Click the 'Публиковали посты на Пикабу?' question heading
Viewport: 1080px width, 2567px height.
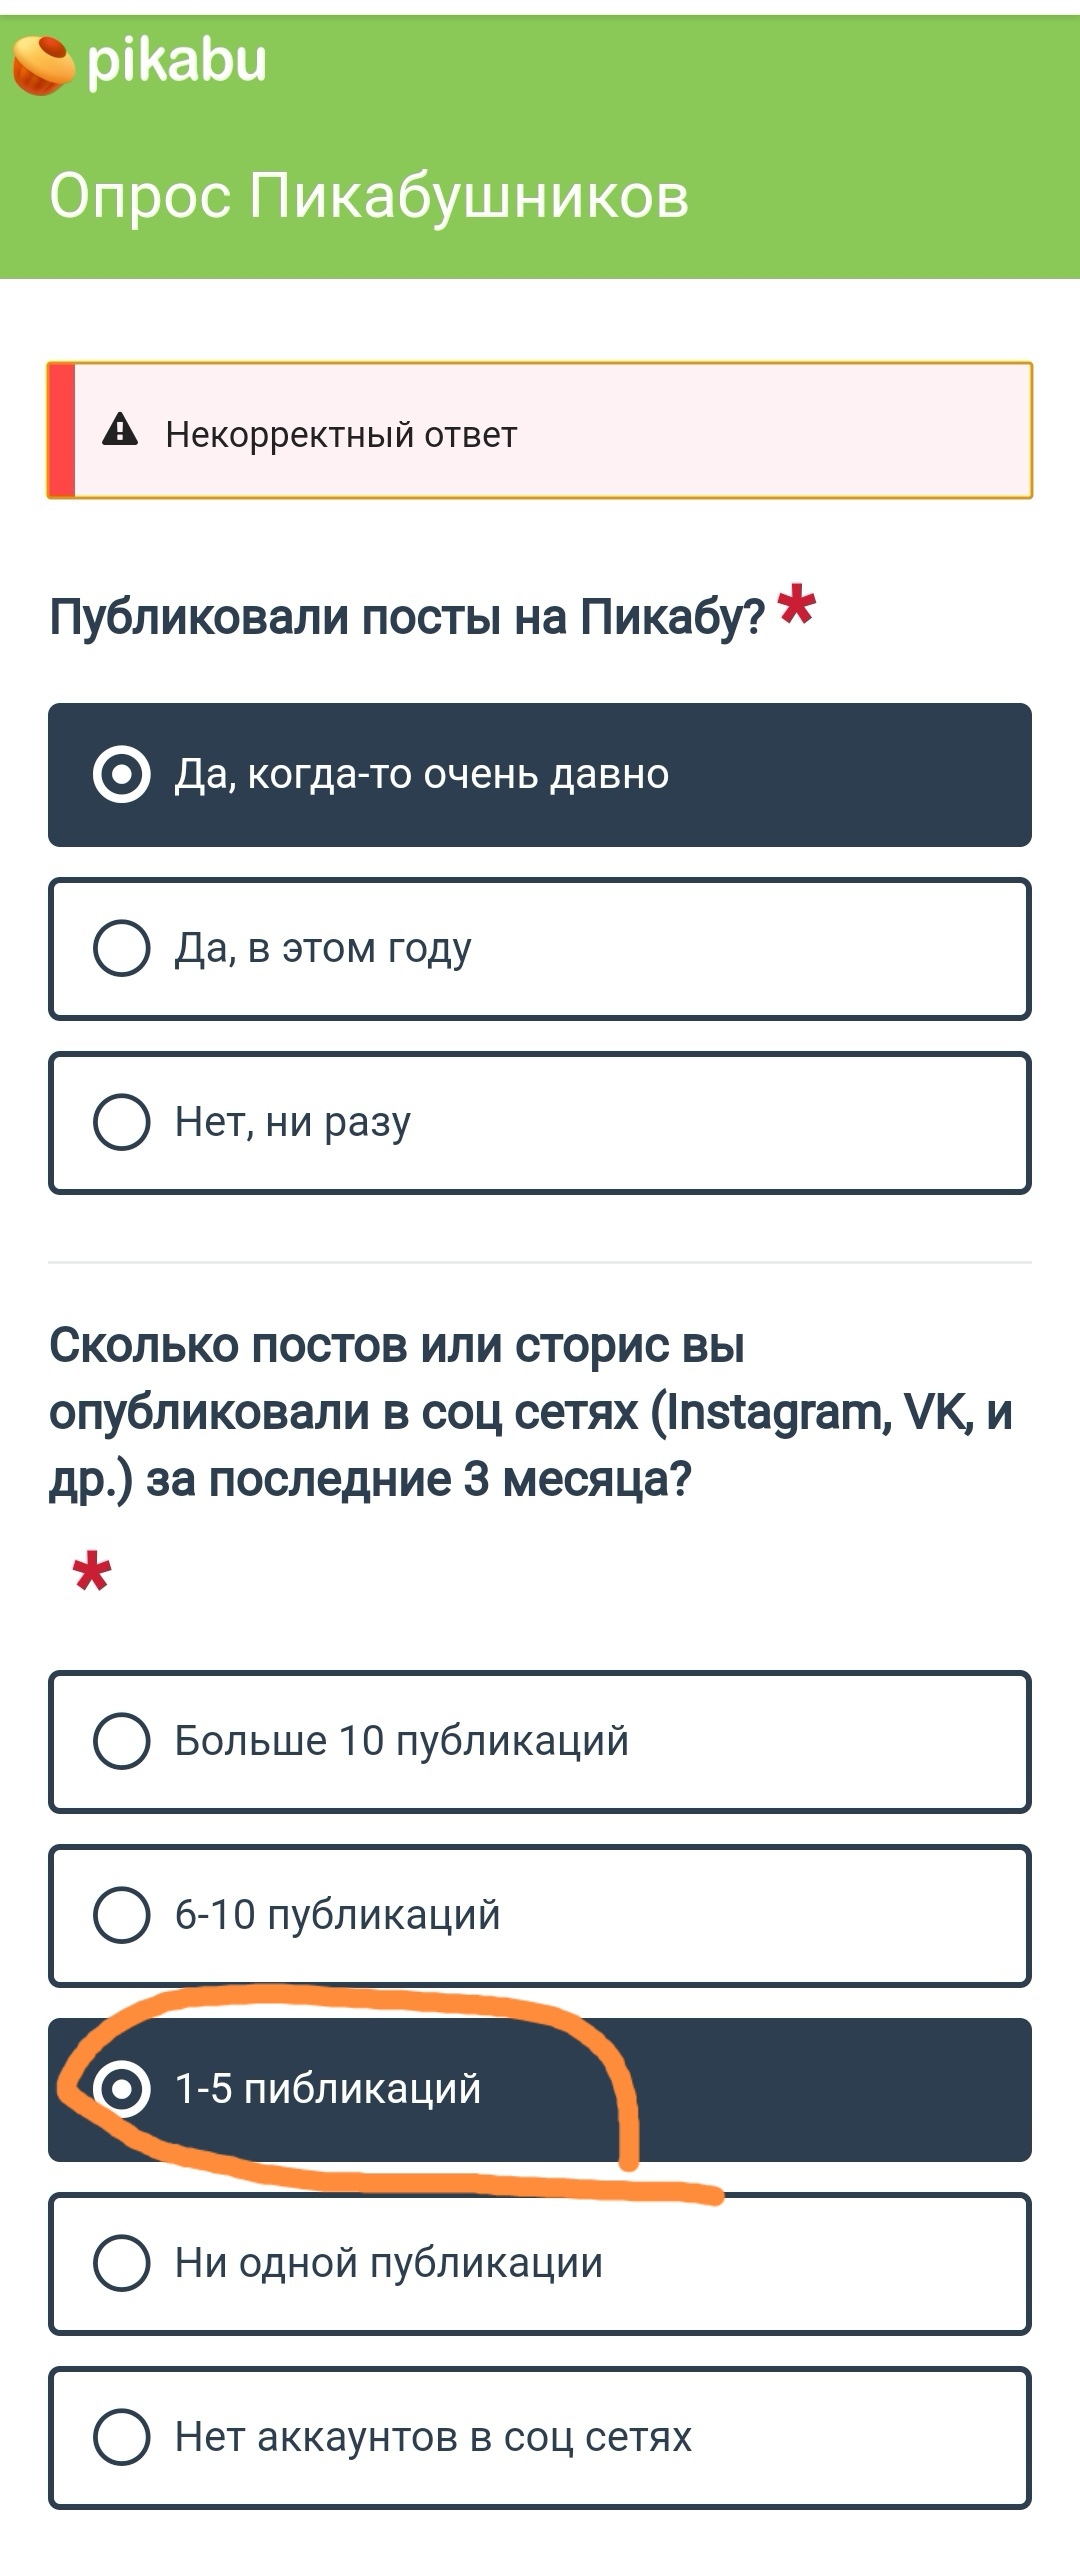tap(407, 617)
